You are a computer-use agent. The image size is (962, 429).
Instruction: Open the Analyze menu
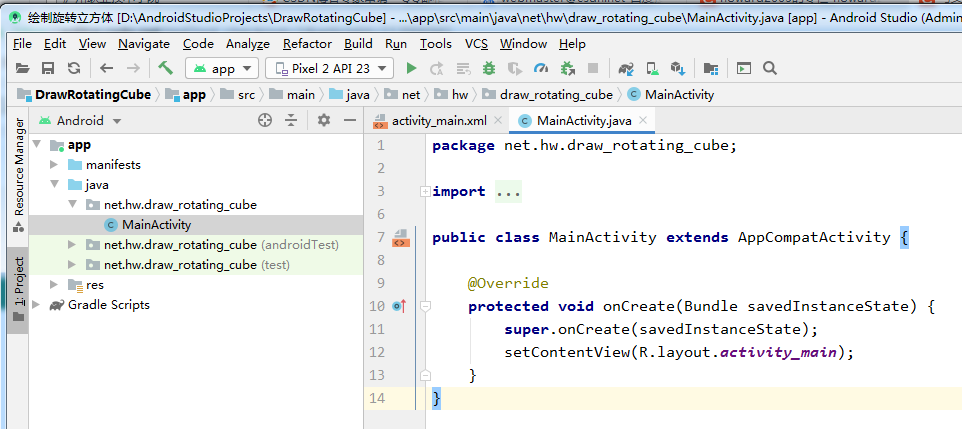(248, 44)
